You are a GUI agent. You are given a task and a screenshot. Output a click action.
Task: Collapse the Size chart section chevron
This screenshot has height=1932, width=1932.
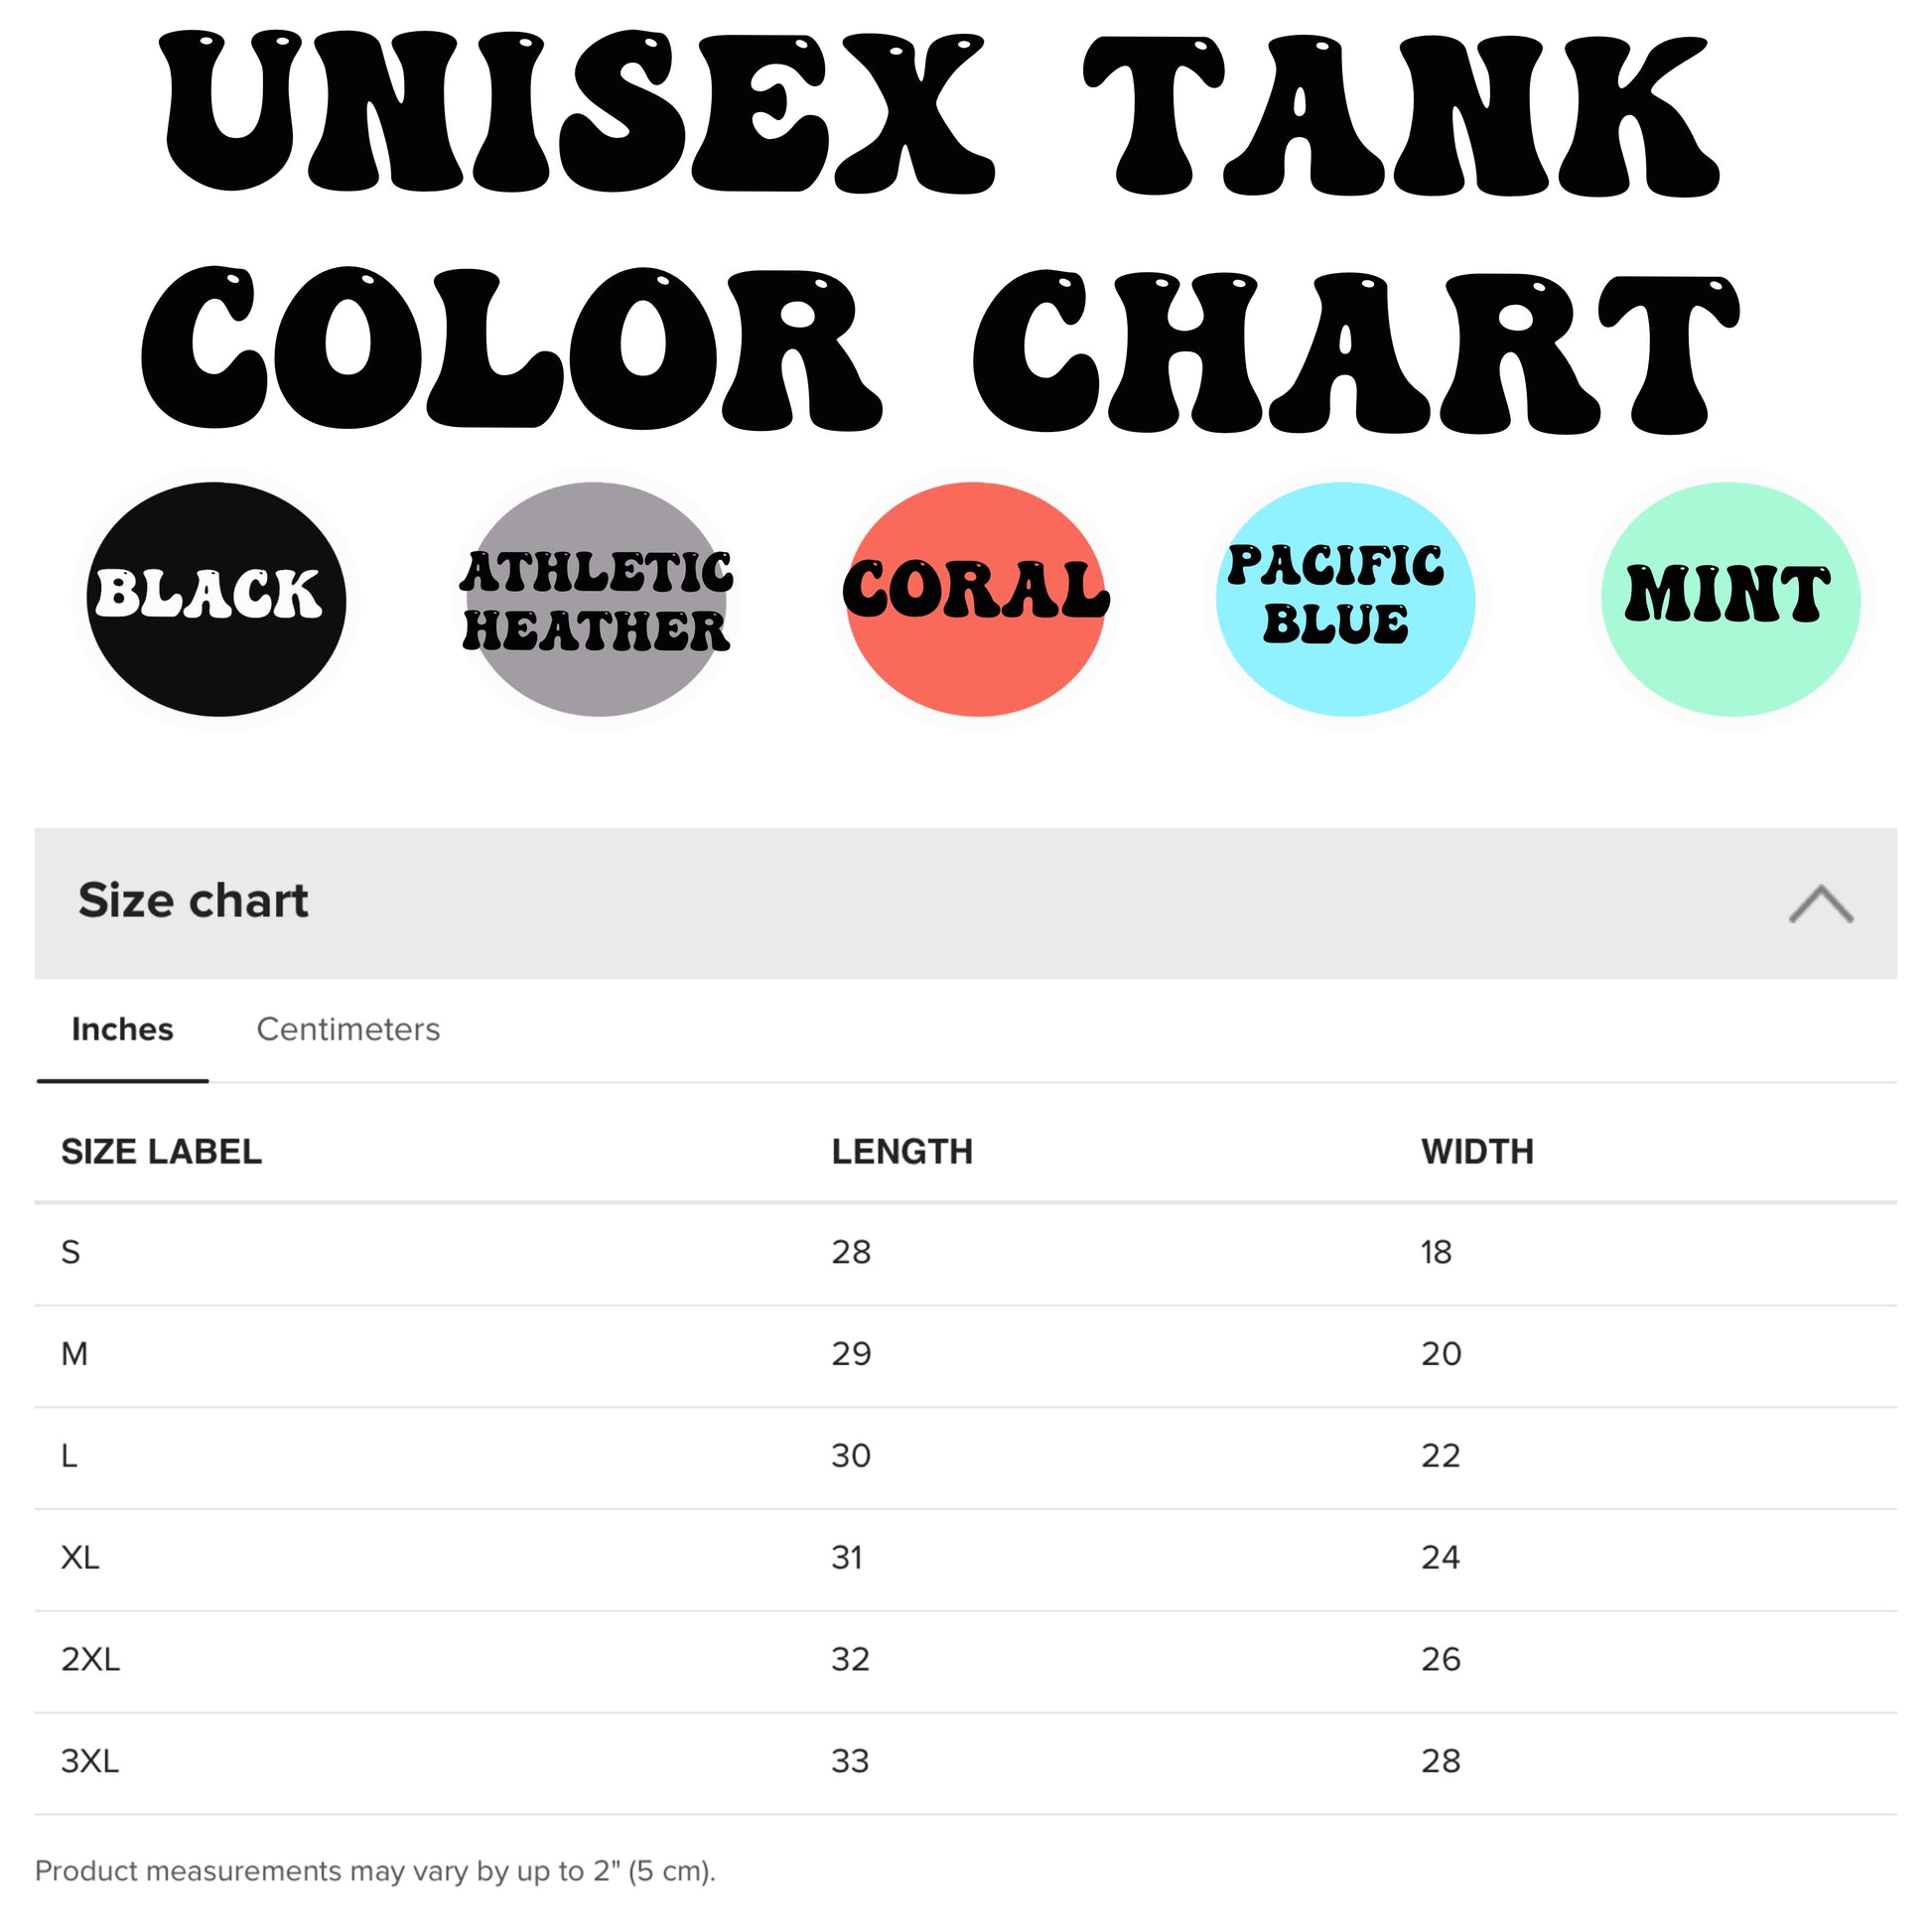[1820, 904]
